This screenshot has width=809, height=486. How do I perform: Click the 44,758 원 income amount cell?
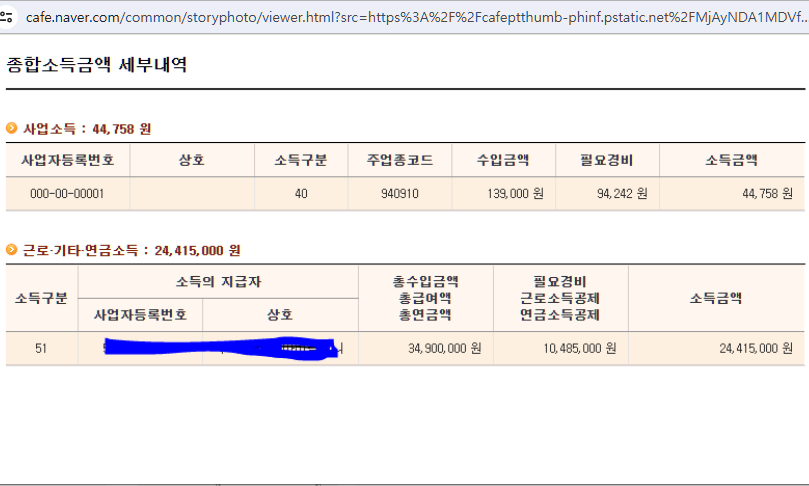(767, 194)
